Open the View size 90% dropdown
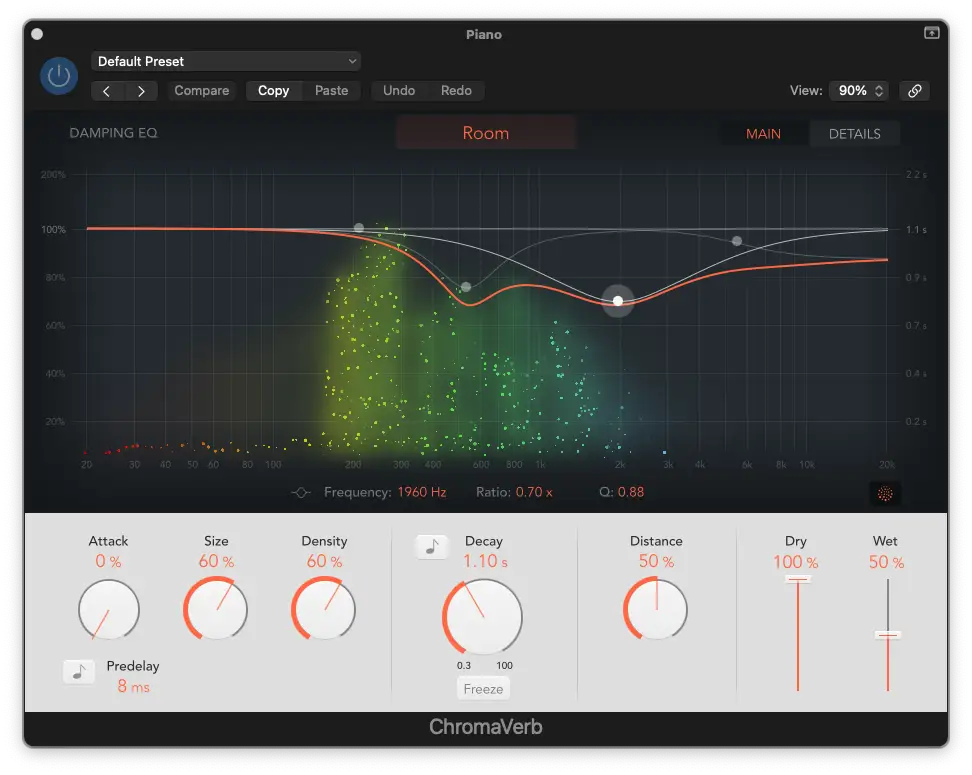This screenshot has width=972, height=775. 858,91
